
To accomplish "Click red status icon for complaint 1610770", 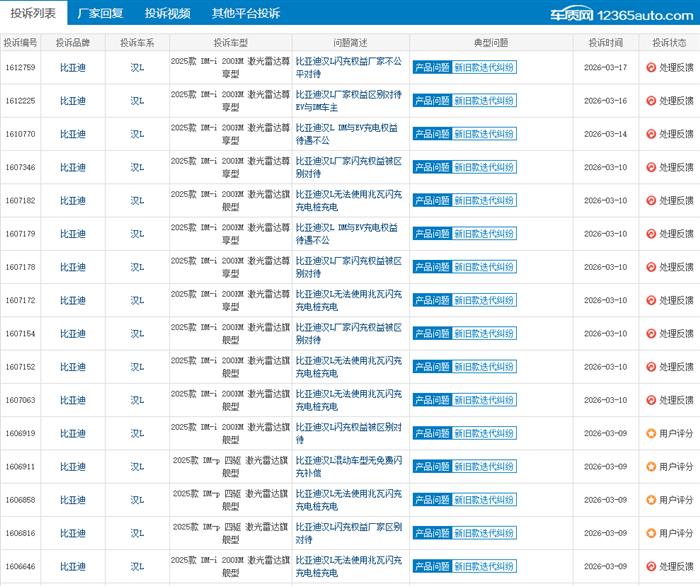I will 651,134.
